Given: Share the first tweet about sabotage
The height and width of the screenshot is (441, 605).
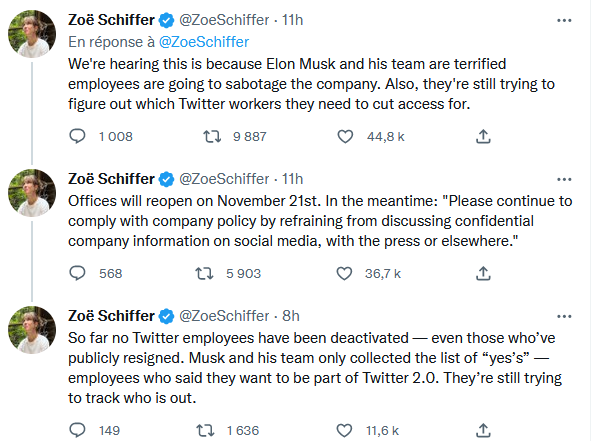Looking at the screenshot, I should click(483, 136).
